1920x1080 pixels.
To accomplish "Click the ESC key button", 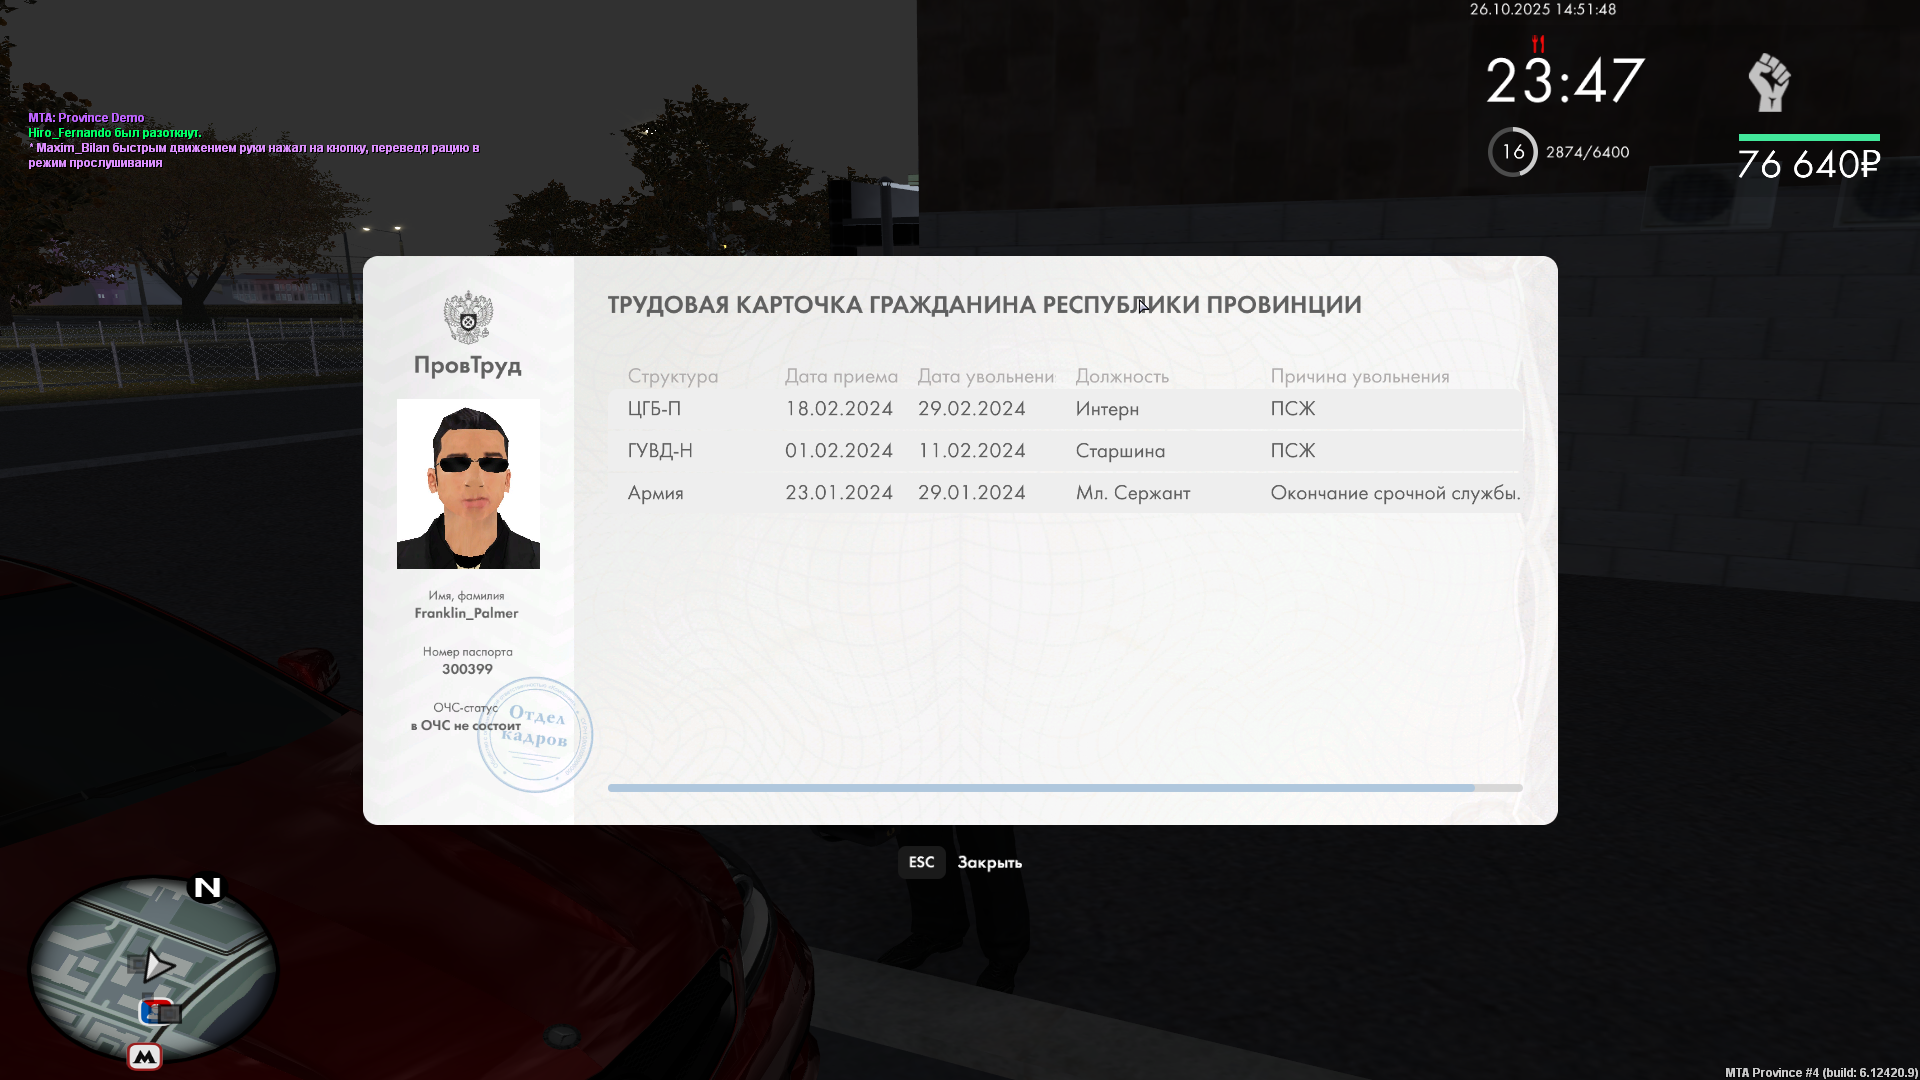I will click(920, 862).
